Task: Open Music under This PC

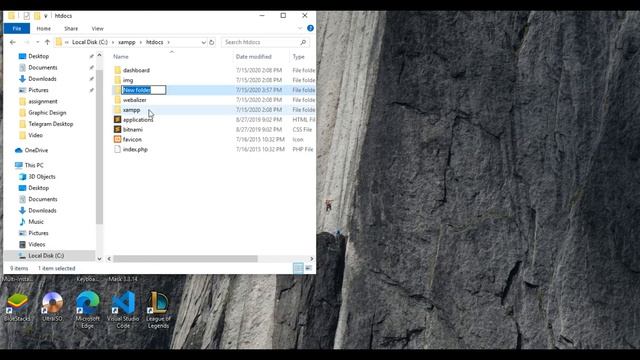Action: tap(36, 222)
